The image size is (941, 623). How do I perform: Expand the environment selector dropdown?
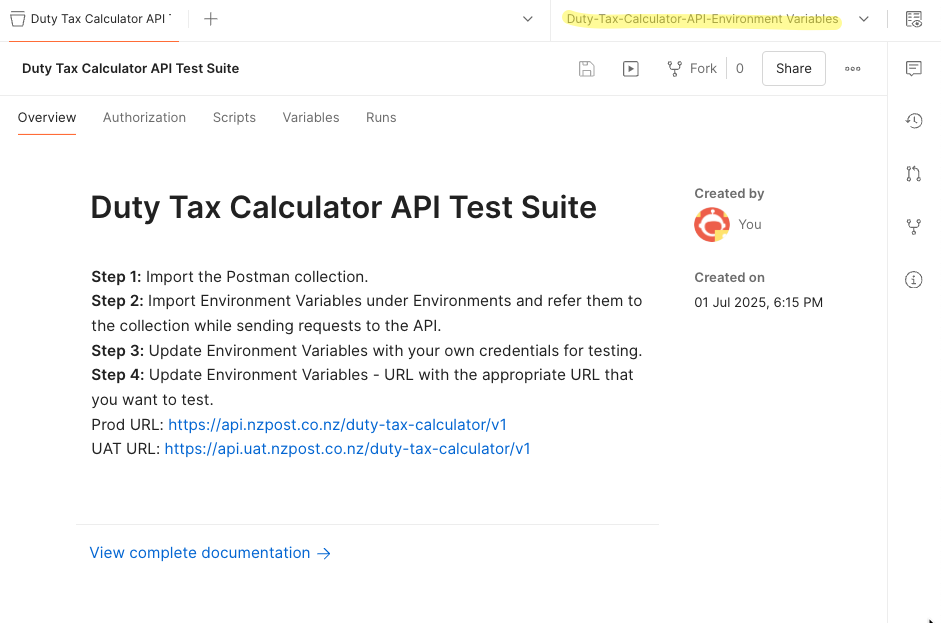864,18
